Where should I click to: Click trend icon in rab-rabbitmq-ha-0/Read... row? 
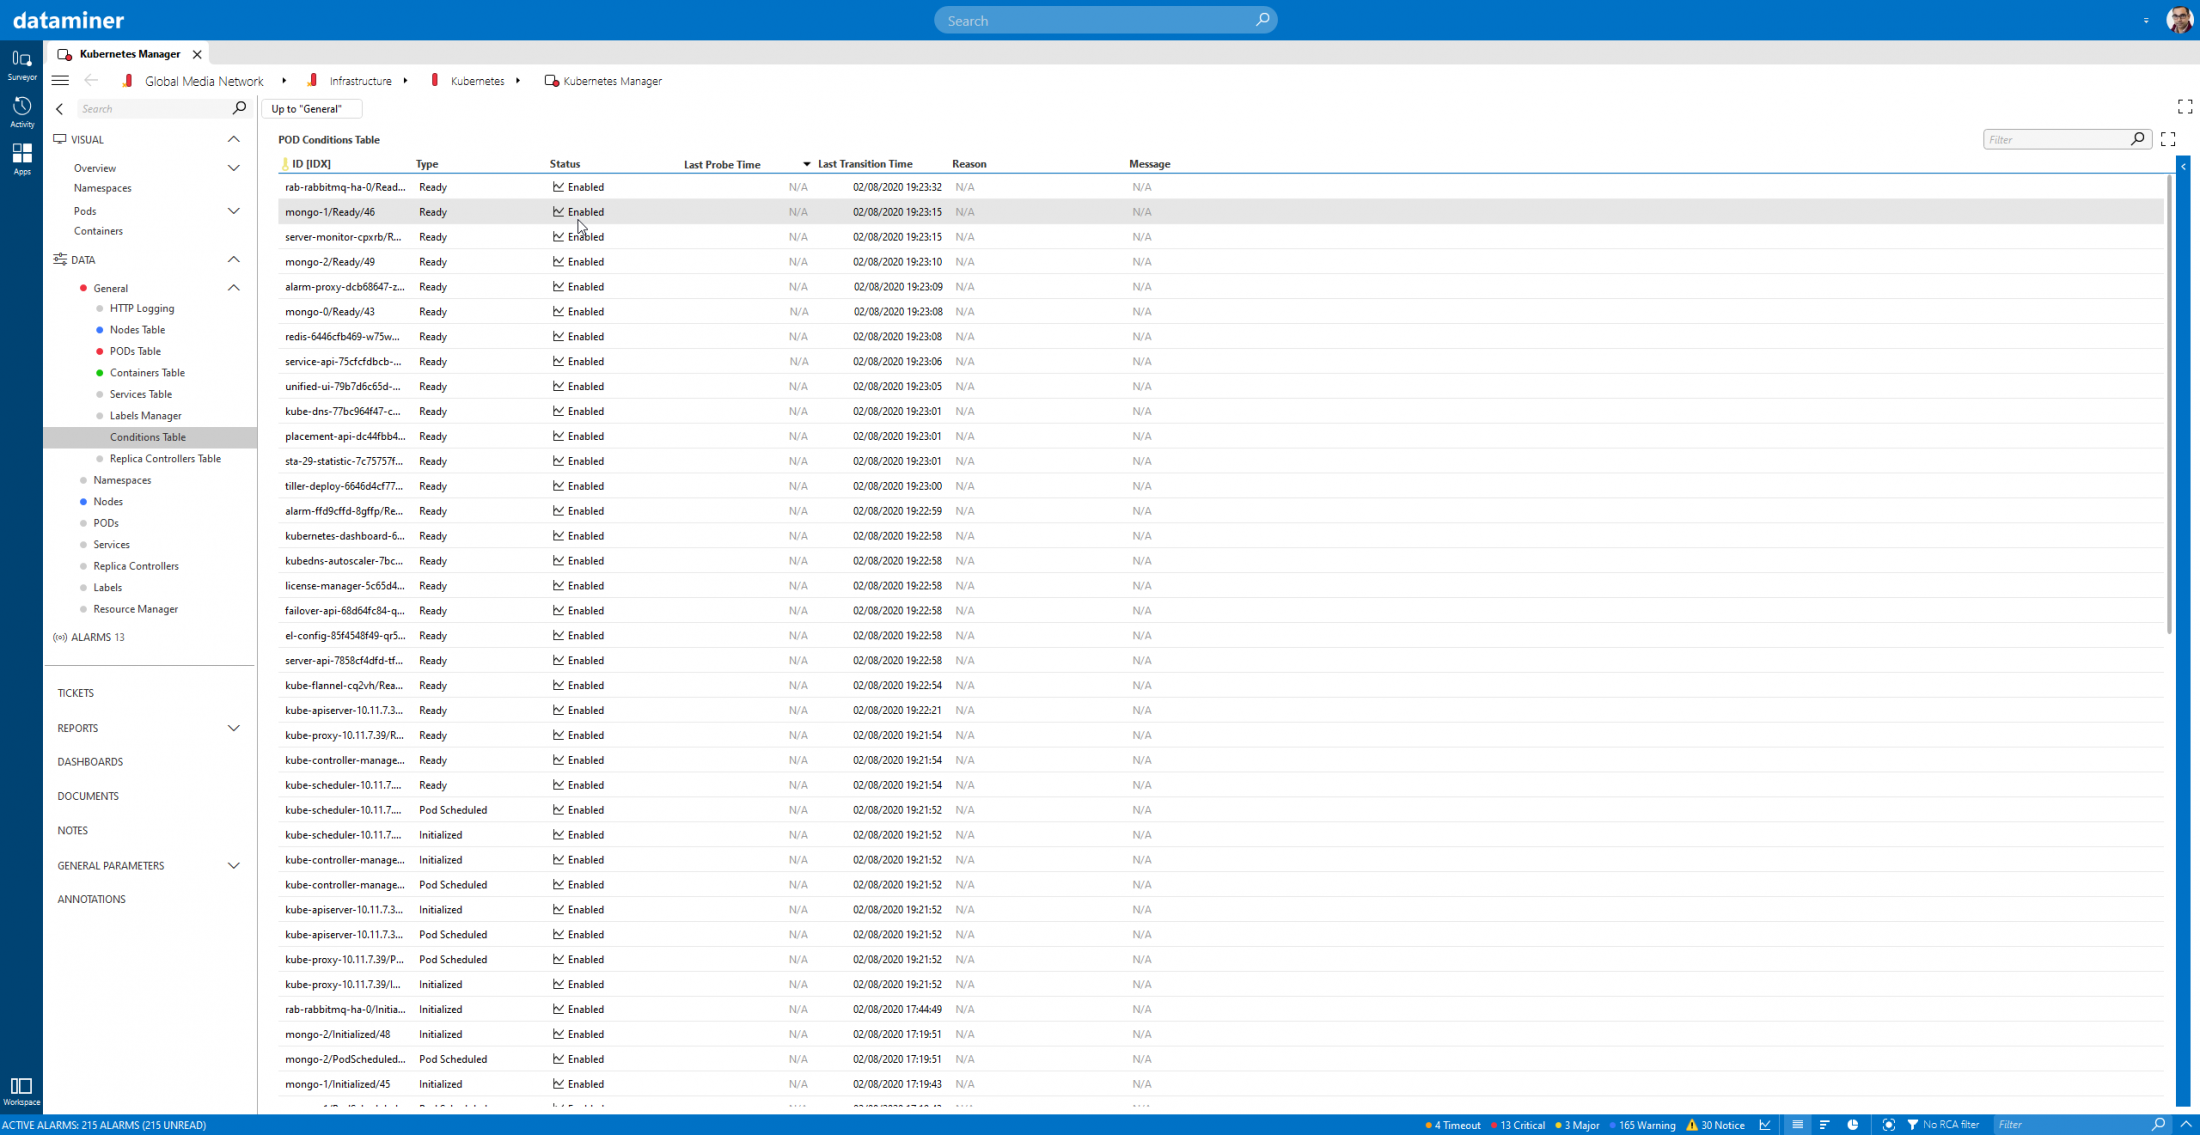[558, 187]
